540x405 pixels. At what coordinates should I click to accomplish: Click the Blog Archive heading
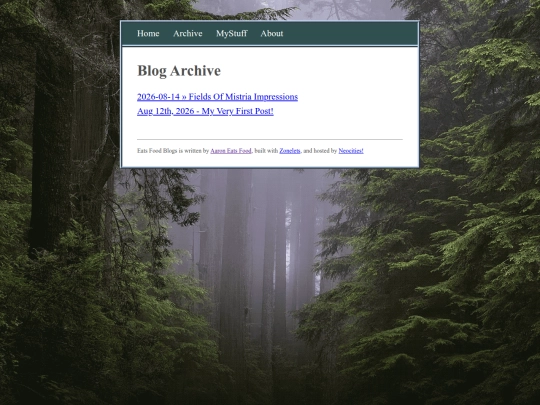pyautogui.click(x=179, y=71)
